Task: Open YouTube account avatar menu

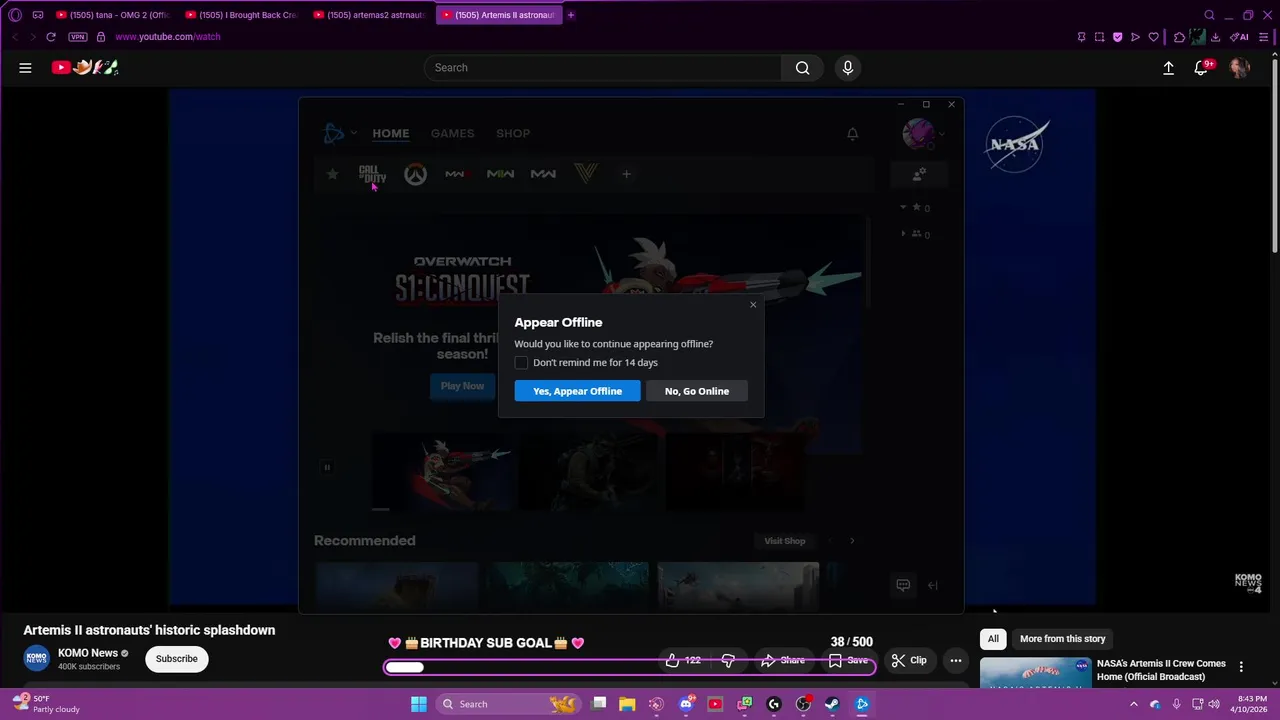Action: pos(1240,68)
